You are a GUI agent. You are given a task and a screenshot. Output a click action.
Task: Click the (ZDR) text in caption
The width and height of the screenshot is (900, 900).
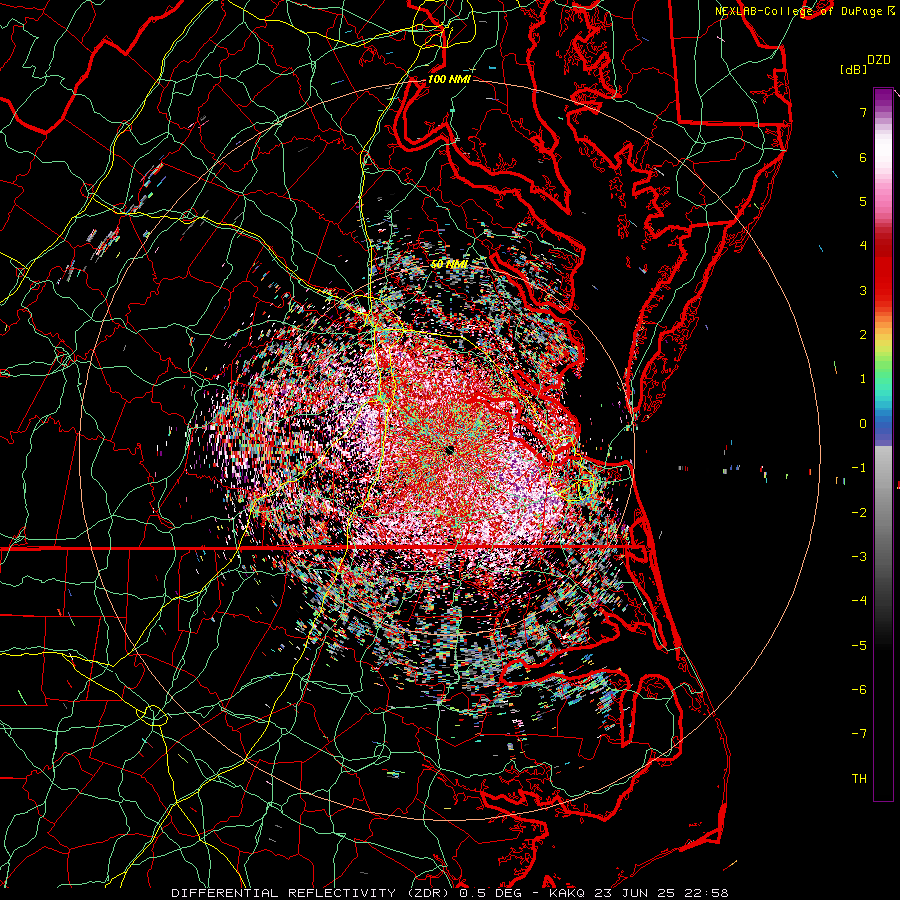tap(428, 893)
